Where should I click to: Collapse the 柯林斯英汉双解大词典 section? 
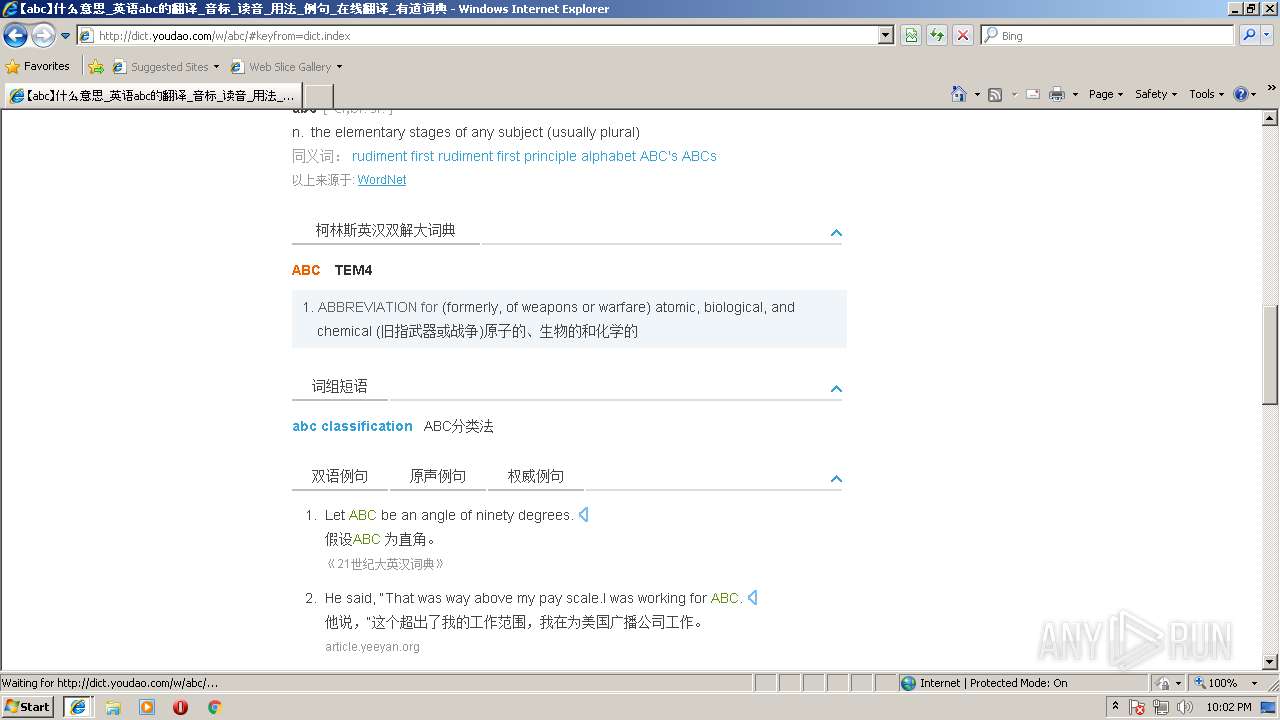tap(836, 233)
